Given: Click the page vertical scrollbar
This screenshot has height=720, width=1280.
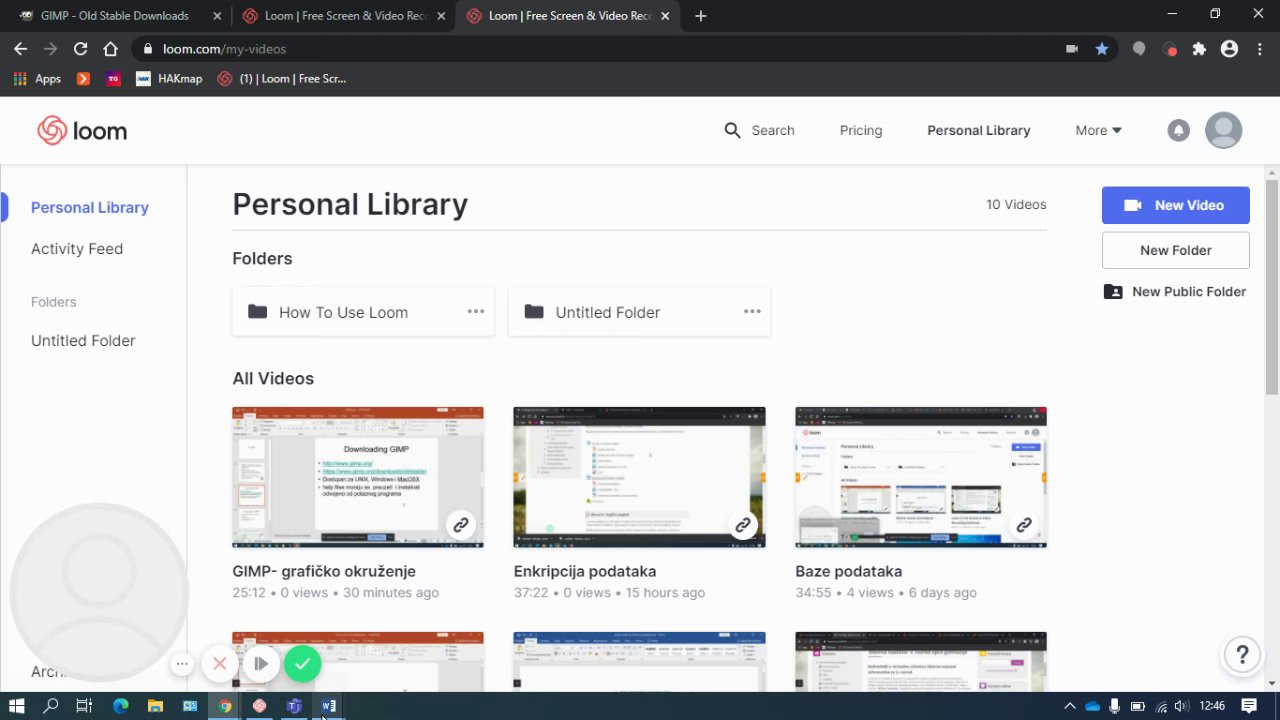Looking at the screenshot, I should [1272, 285].
